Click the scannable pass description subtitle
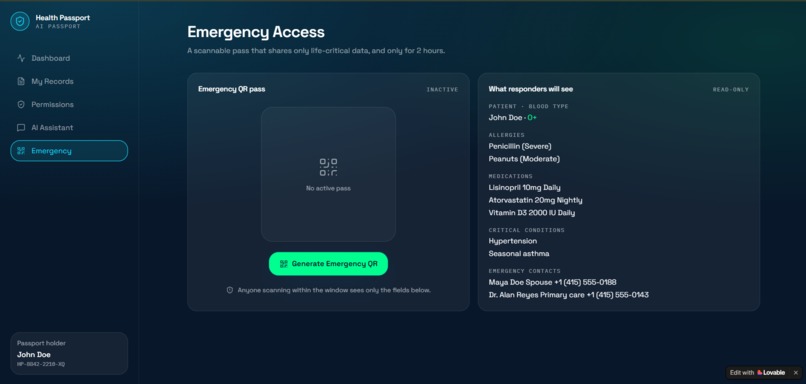806x384 pixels. pos(316,51)
